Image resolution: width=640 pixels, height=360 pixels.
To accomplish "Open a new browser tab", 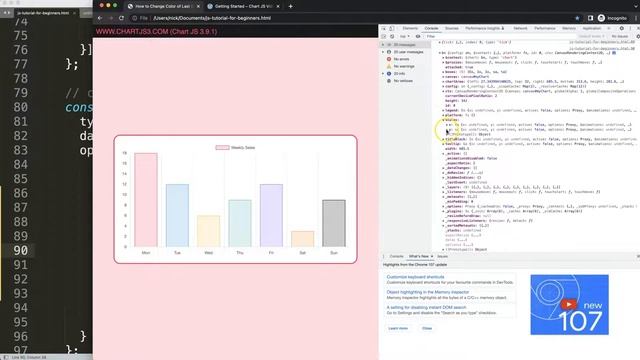I will point(291,6).
